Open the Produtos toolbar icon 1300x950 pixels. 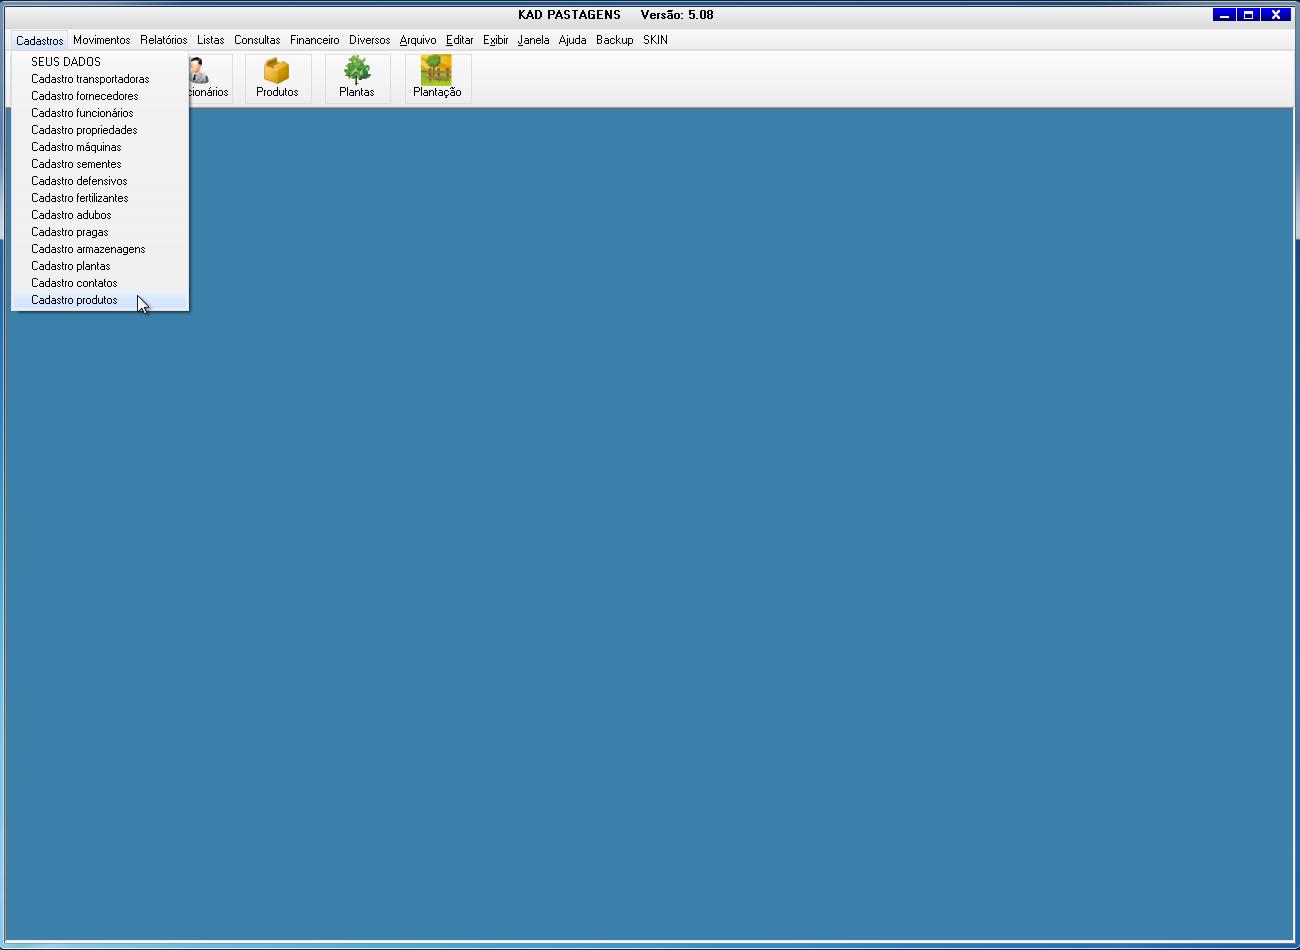278,78
